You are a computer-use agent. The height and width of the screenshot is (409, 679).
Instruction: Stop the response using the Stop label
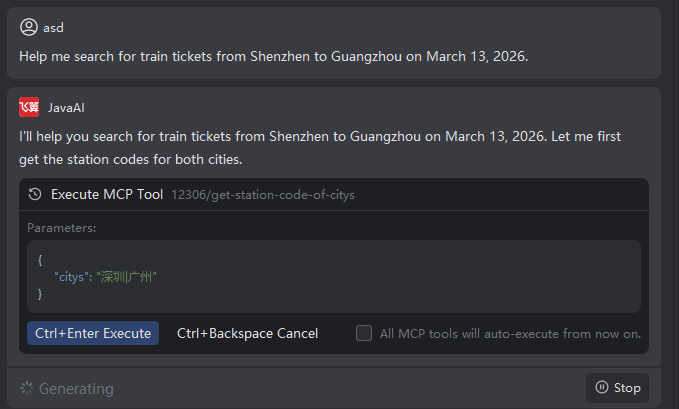pos(627,387)
